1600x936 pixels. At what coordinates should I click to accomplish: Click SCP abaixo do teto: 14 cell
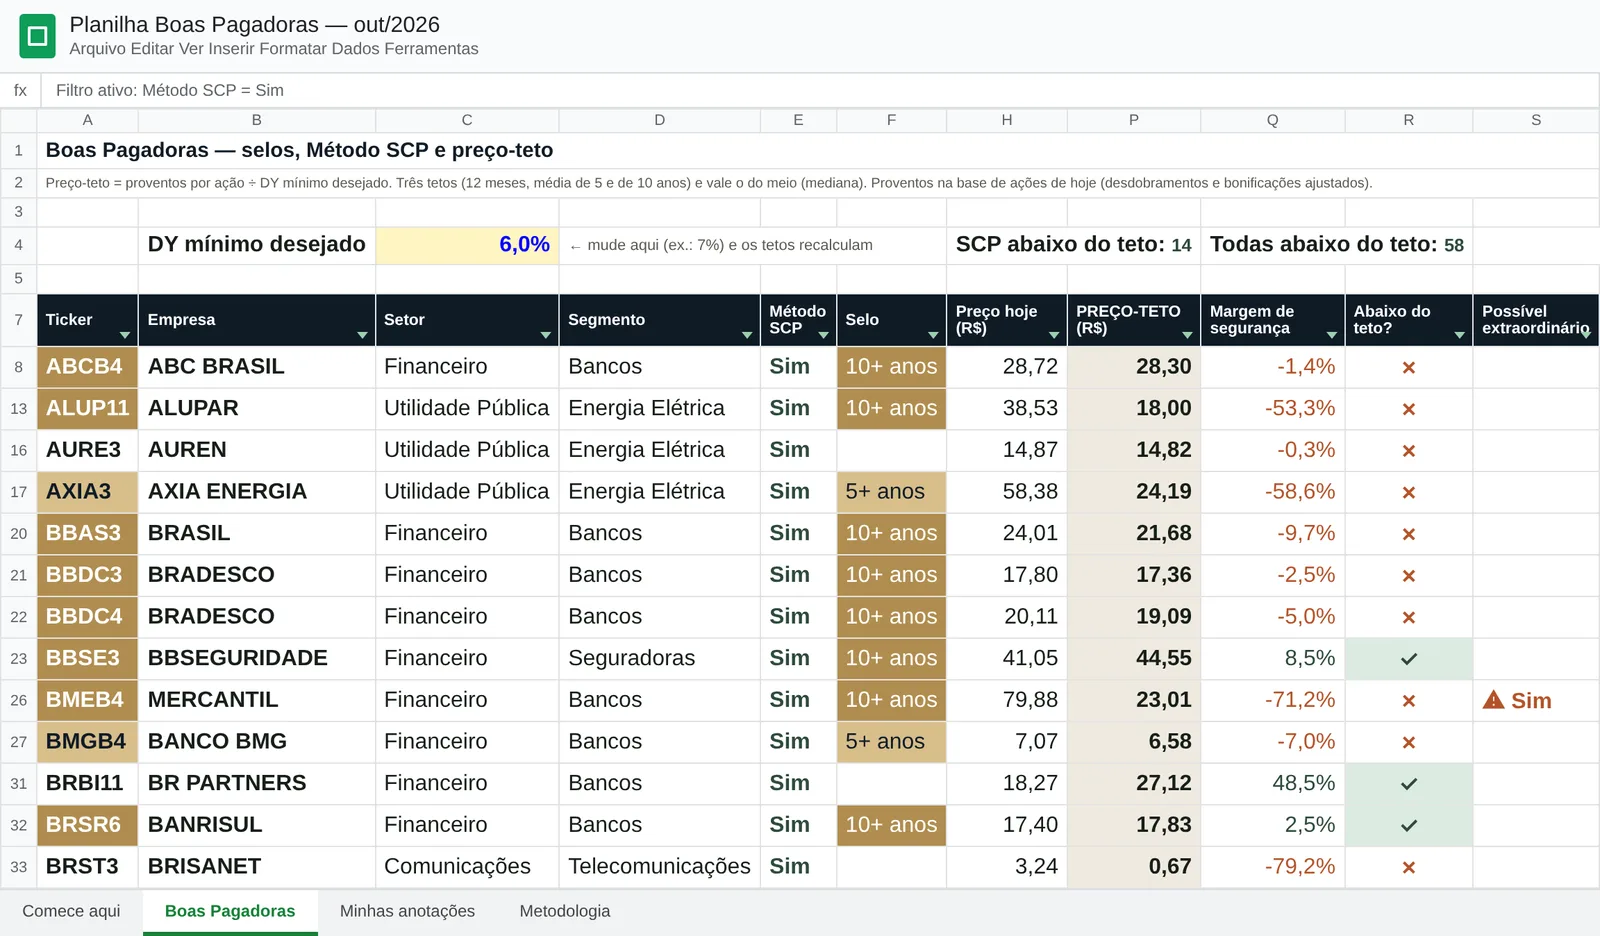[1074, 245]
